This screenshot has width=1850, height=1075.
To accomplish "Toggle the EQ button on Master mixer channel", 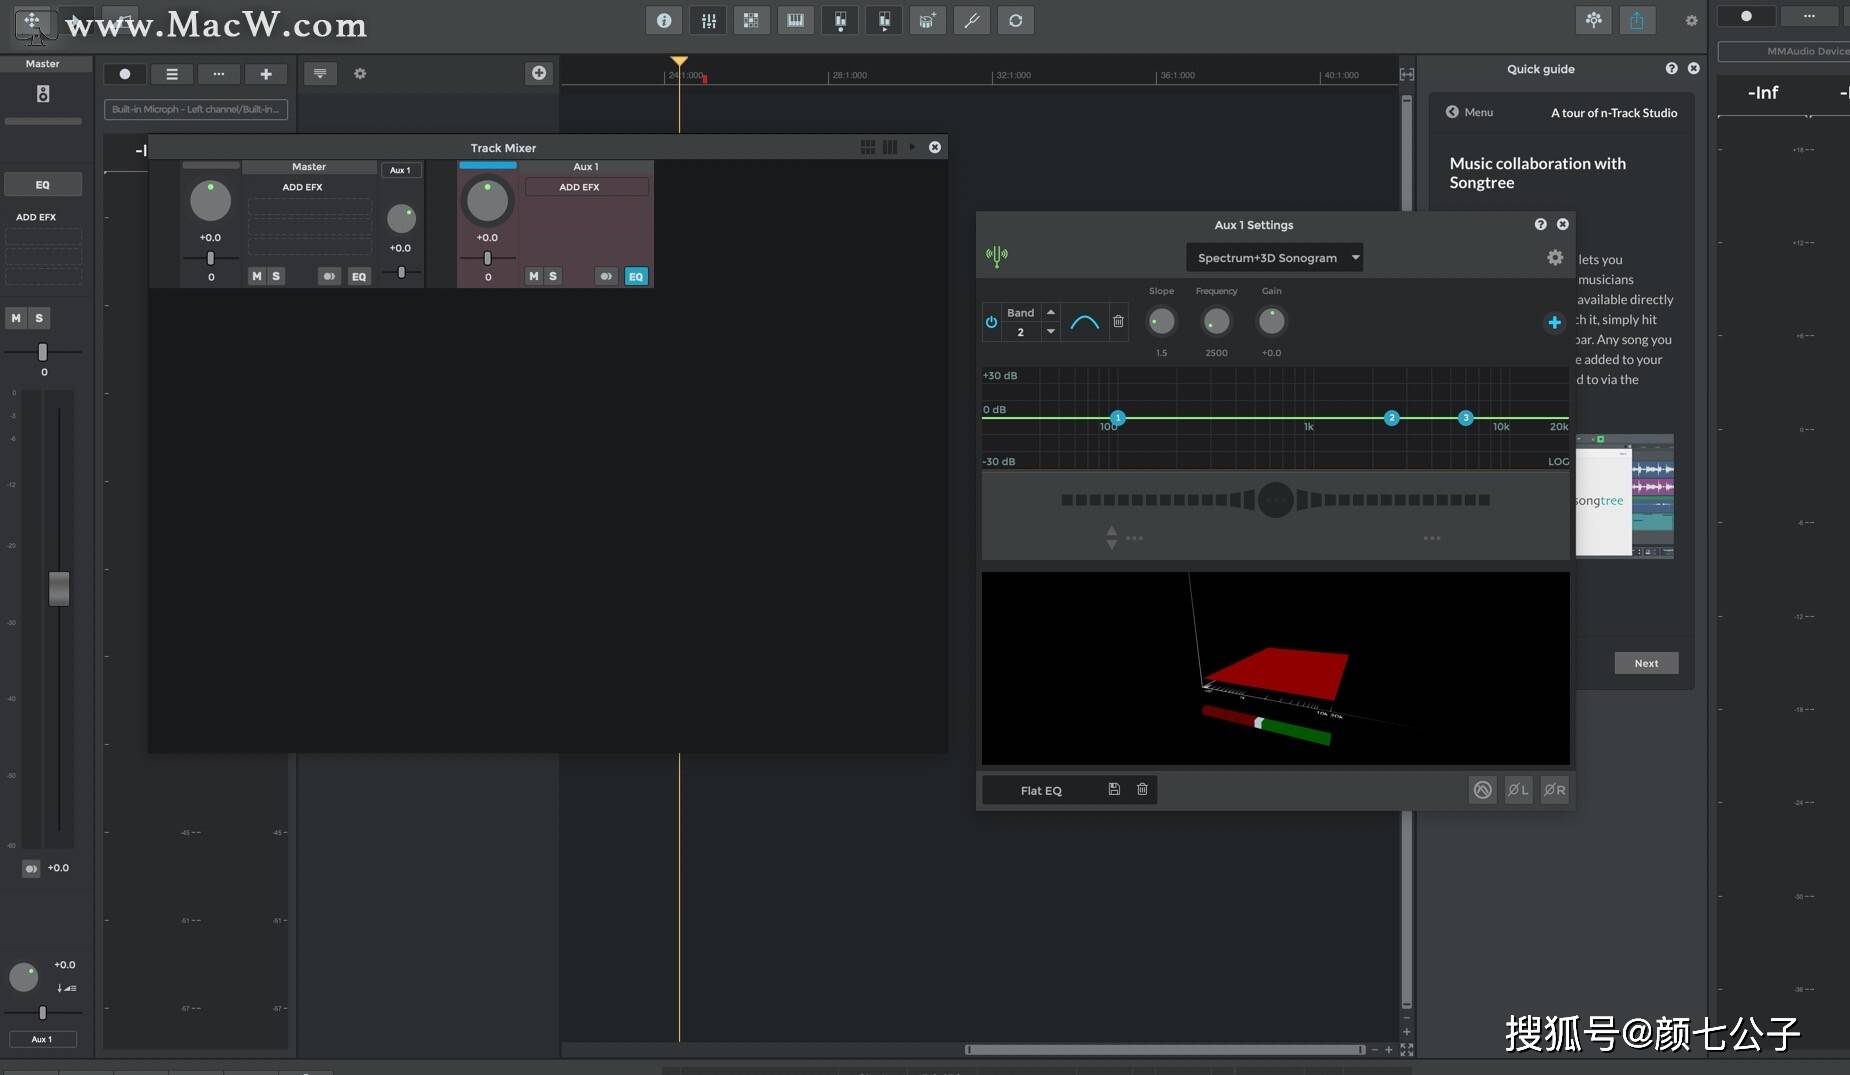I will click(359, 276).
